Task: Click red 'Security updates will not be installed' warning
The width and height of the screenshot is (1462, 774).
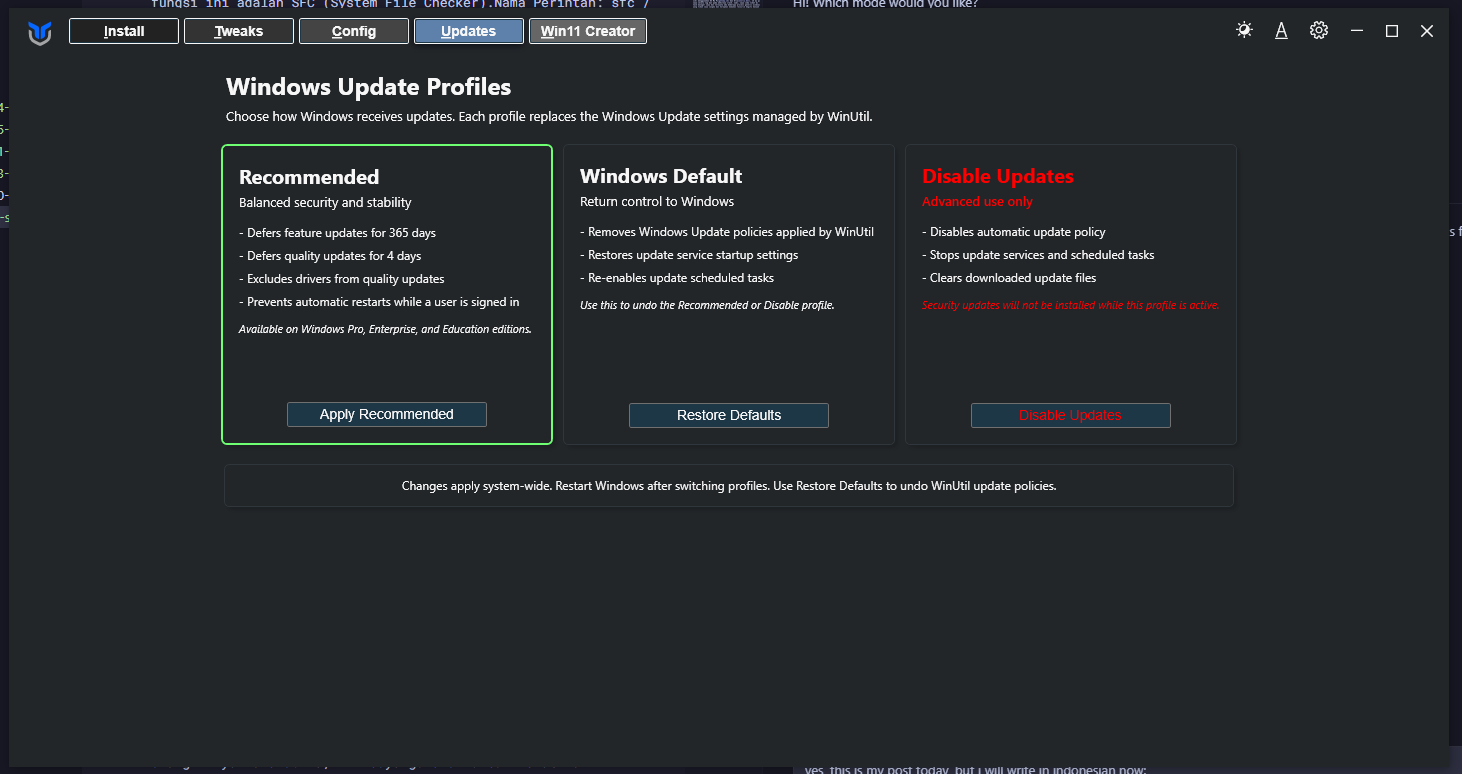Action: click(x=1071, y=305)
